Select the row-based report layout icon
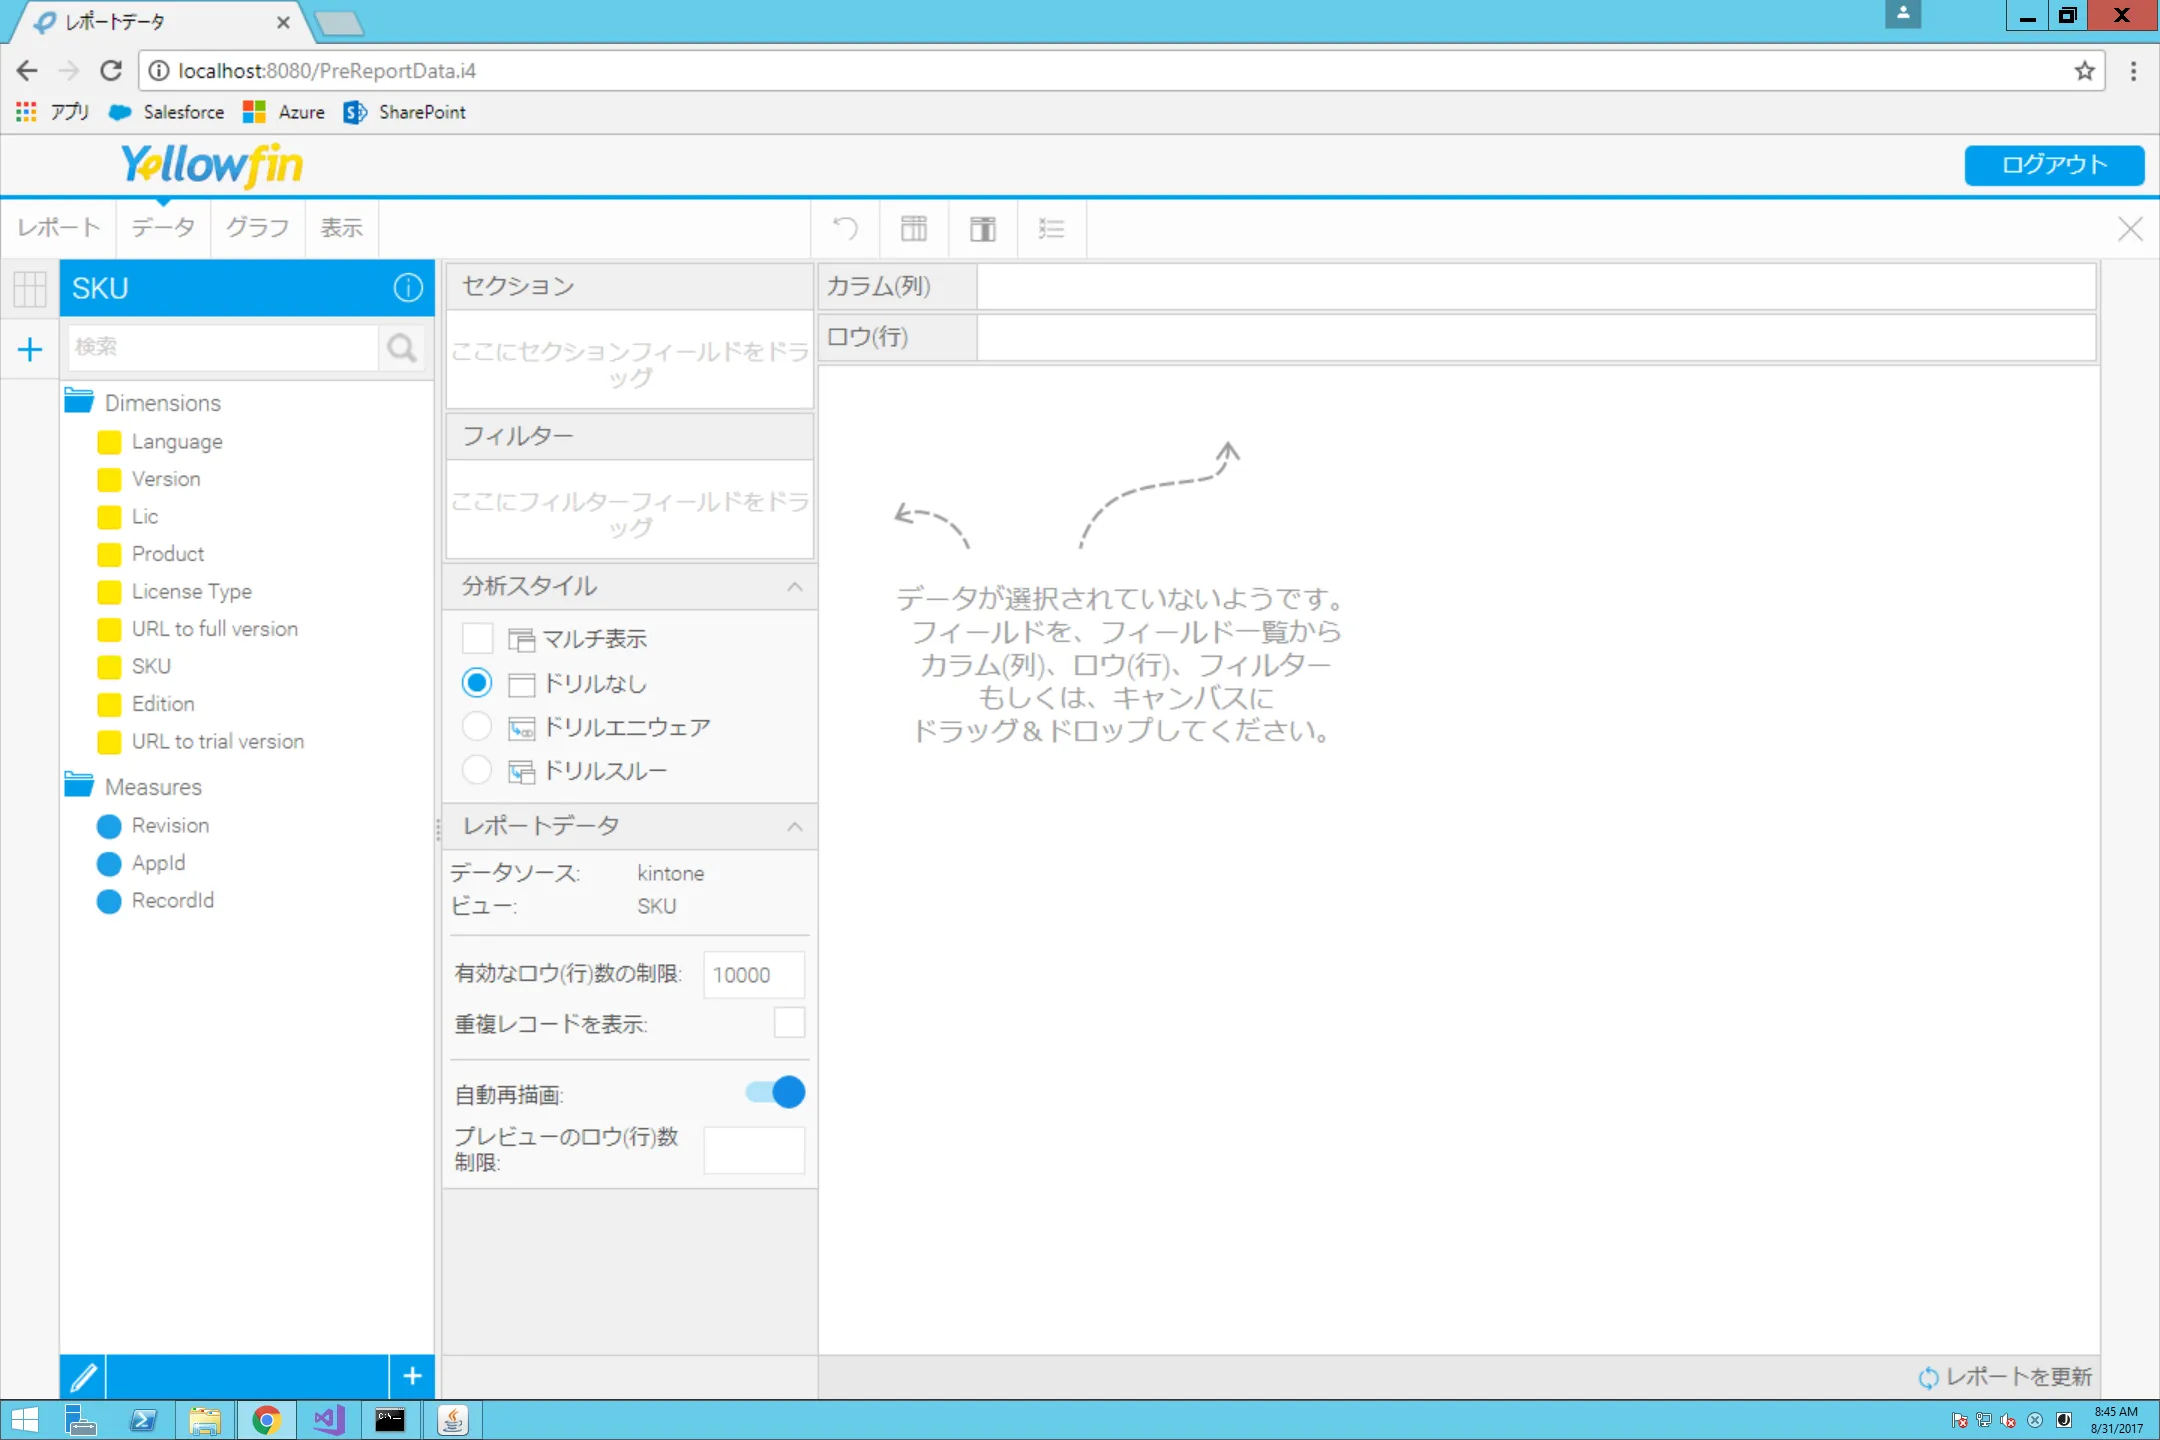Image resolution: width=2160 pixels, height=1440 pixels. (982, 228)
